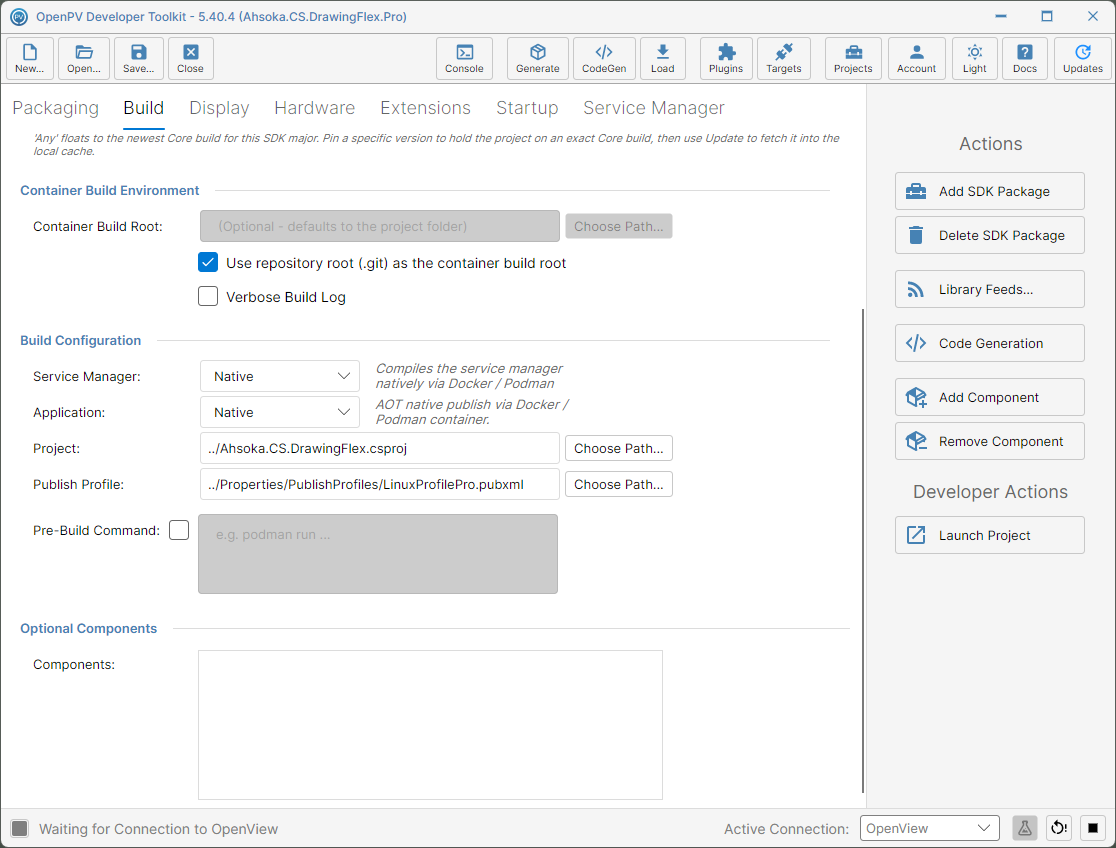This screenshot has height=848, width=1116.
Task: Switch to the Hardware tab
Action: click(315, 108)
